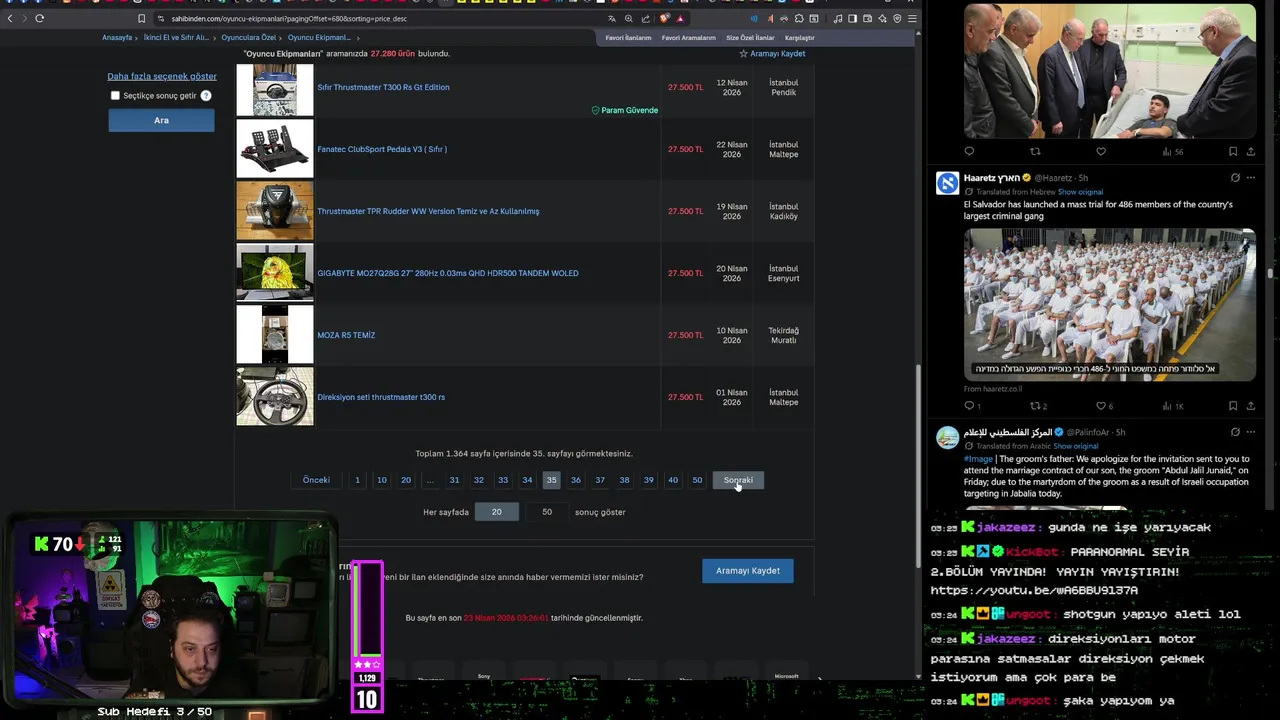The width and height of the screenshot is (1280, 720).
Task: Open the Favori İlanlarım tab
Action: pos(628,38)
